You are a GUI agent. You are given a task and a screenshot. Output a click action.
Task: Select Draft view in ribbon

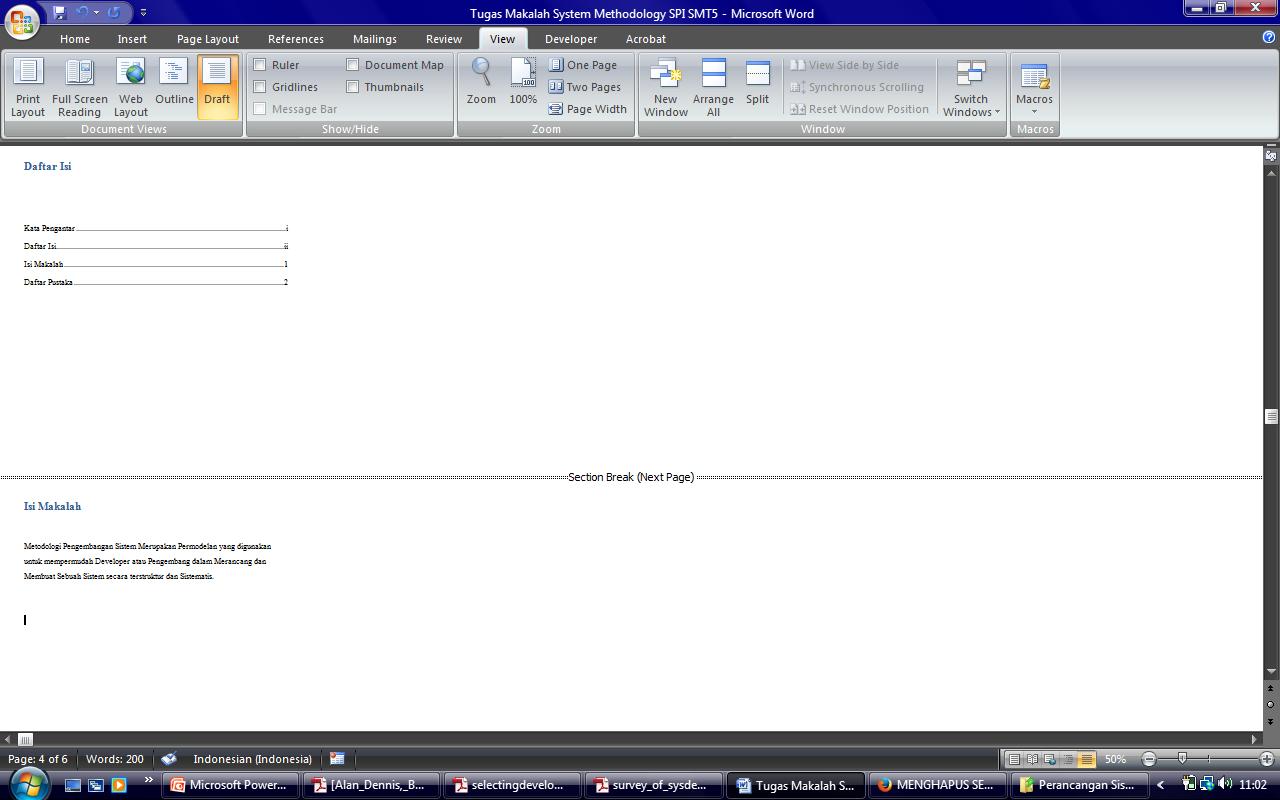(217, 88)
